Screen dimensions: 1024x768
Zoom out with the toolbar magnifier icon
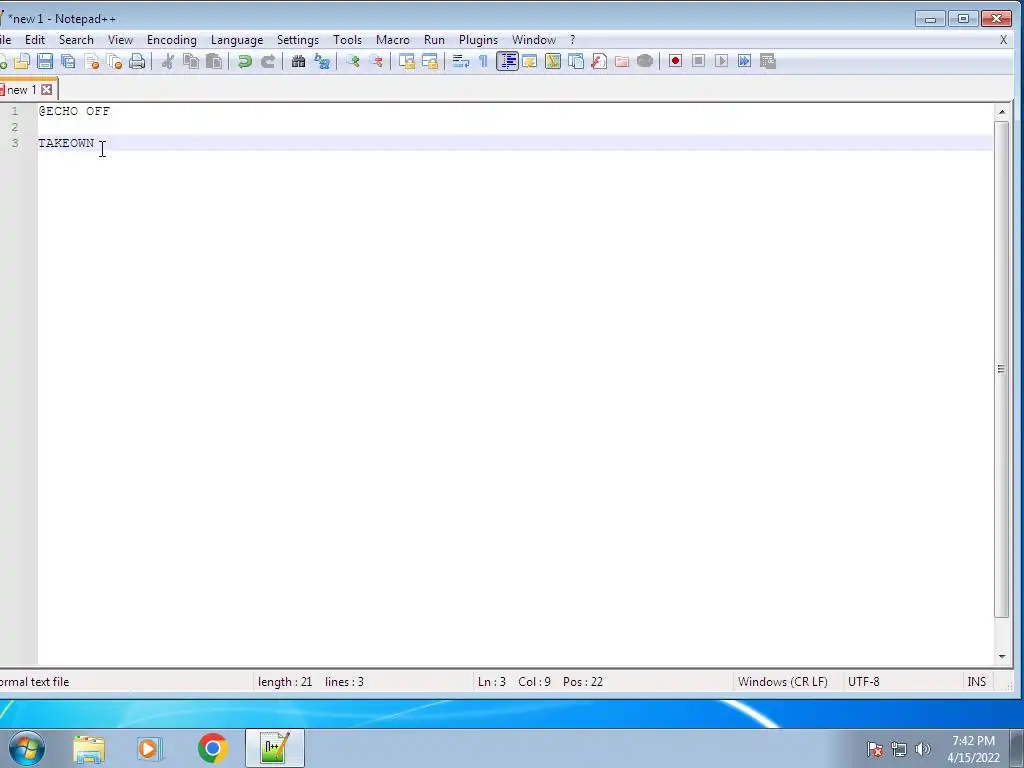376,61
